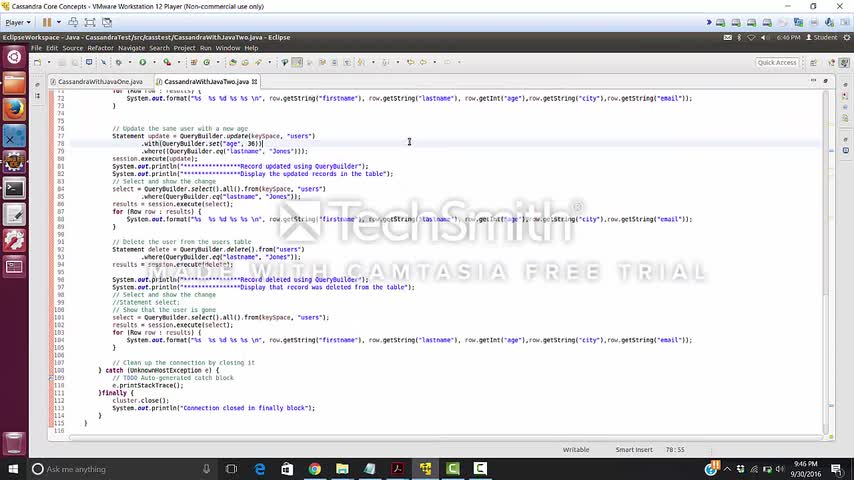Close the CassandraWithJavaTwo.java tab

[x=254, y=82]
